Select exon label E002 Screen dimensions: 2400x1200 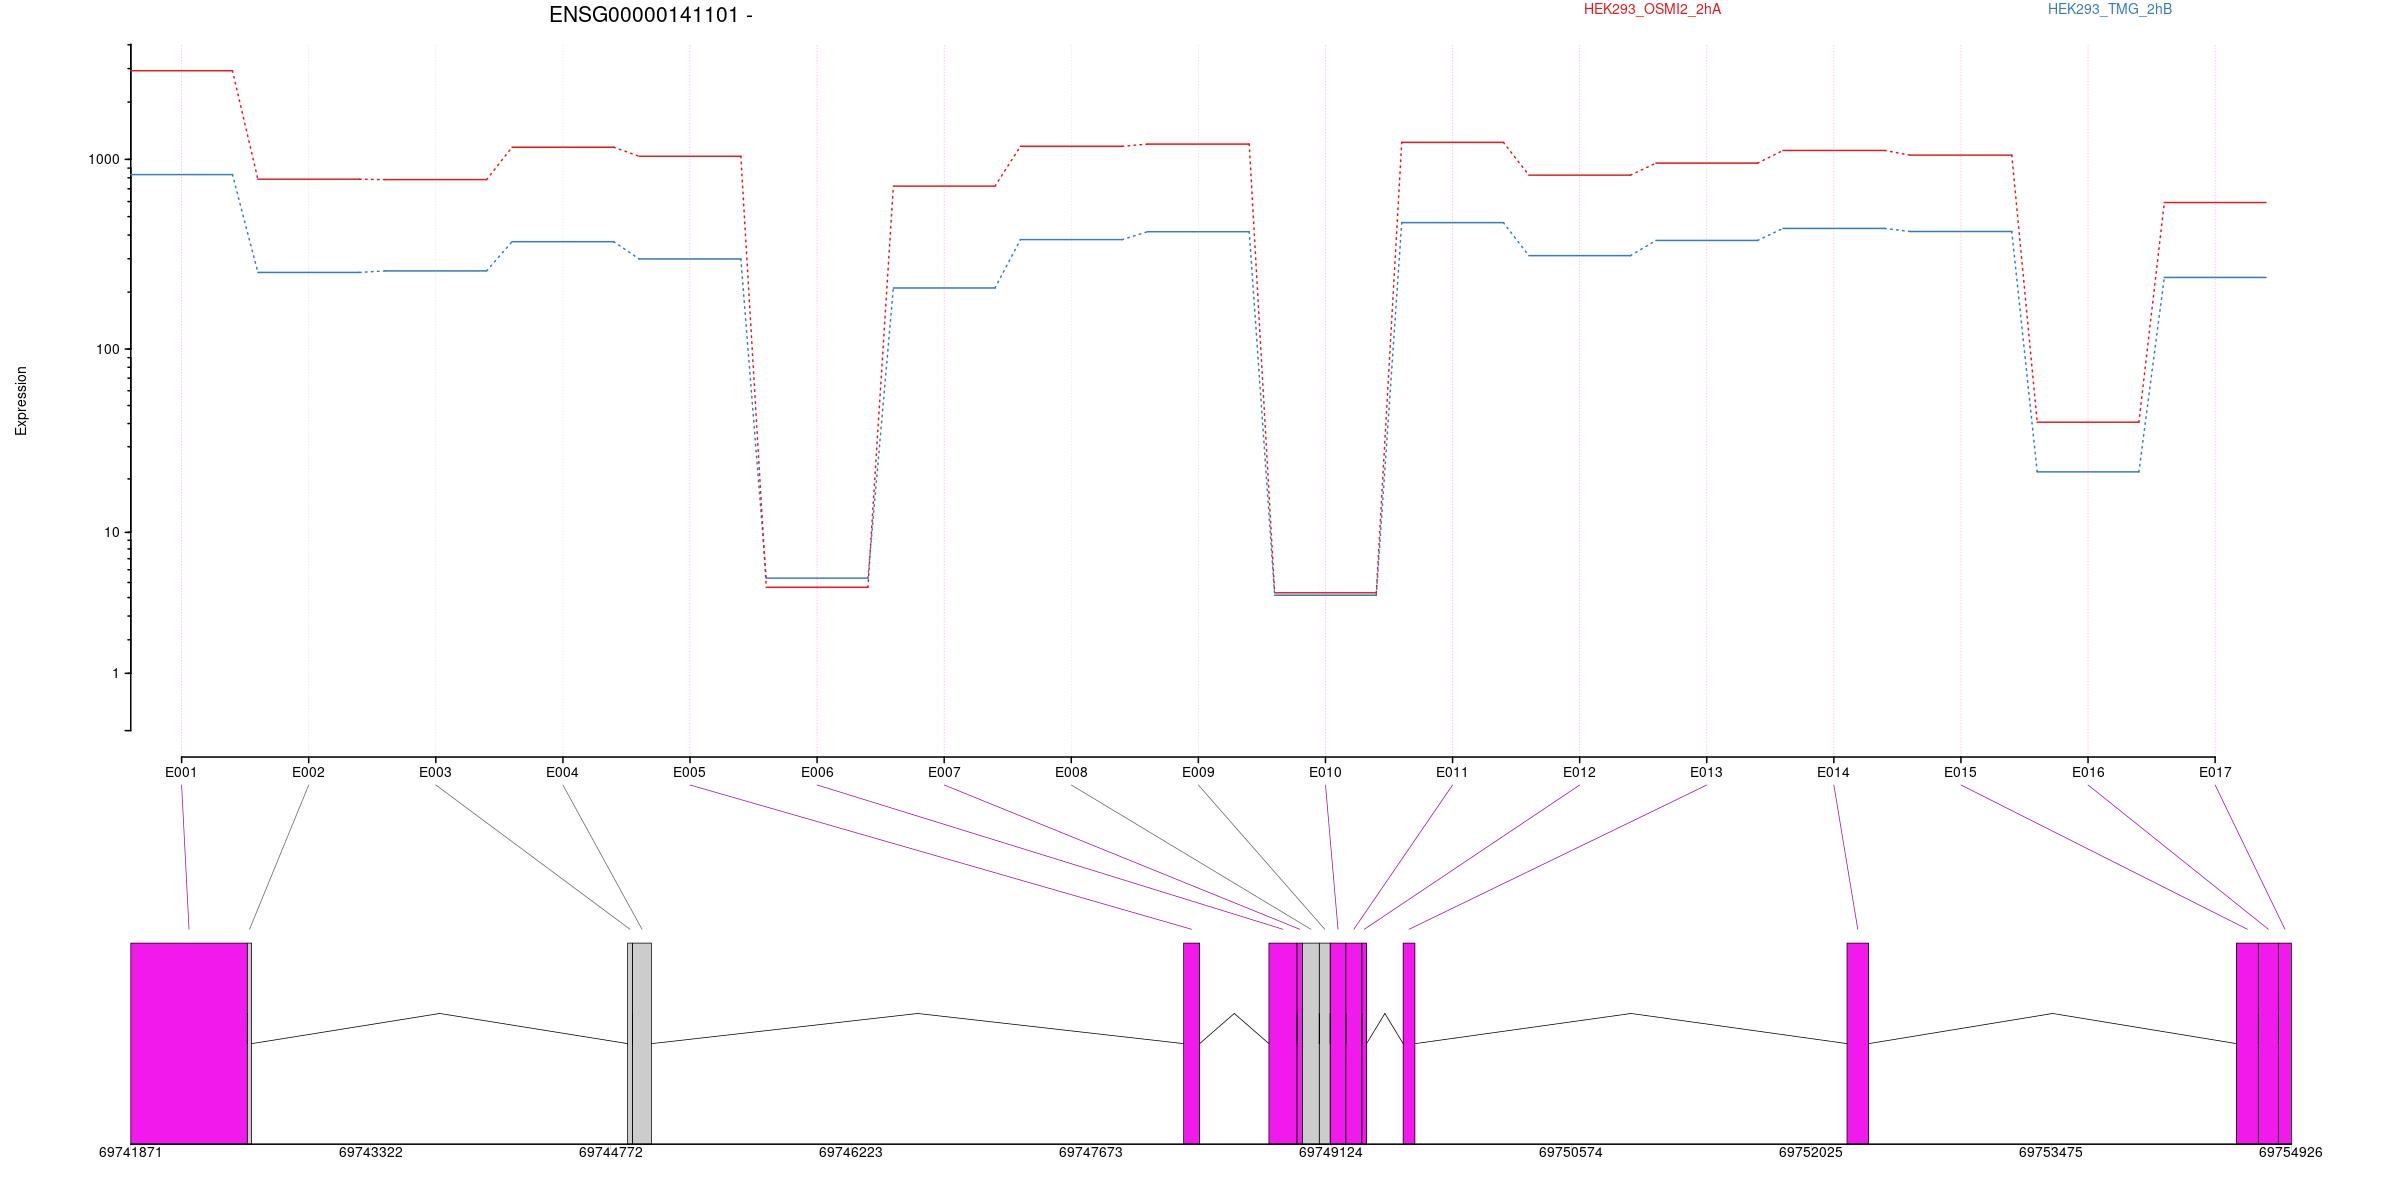(308, 772)
